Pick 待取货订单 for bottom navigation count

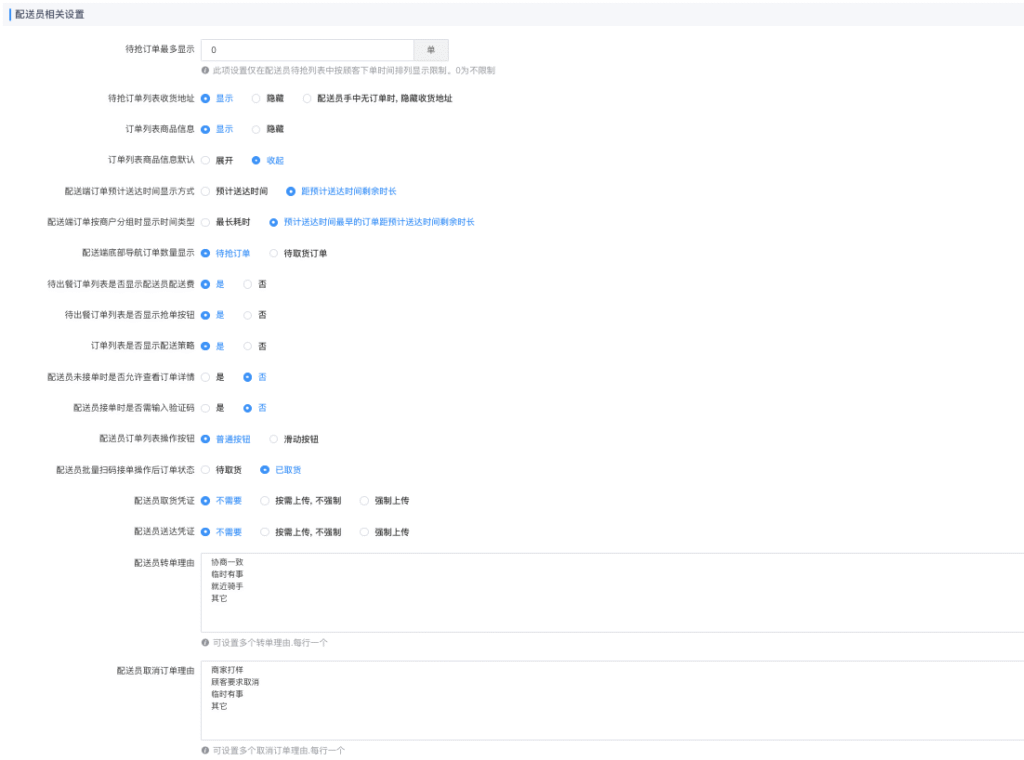[x=275, y=253]
